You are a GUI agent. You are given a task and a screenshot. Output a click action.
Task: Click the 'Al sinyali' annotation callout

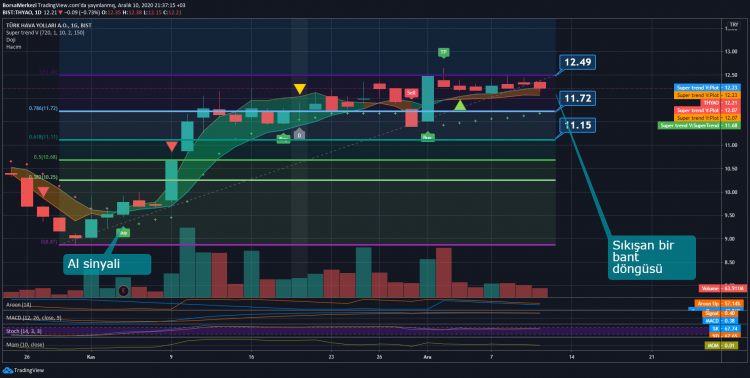point(107,264)
